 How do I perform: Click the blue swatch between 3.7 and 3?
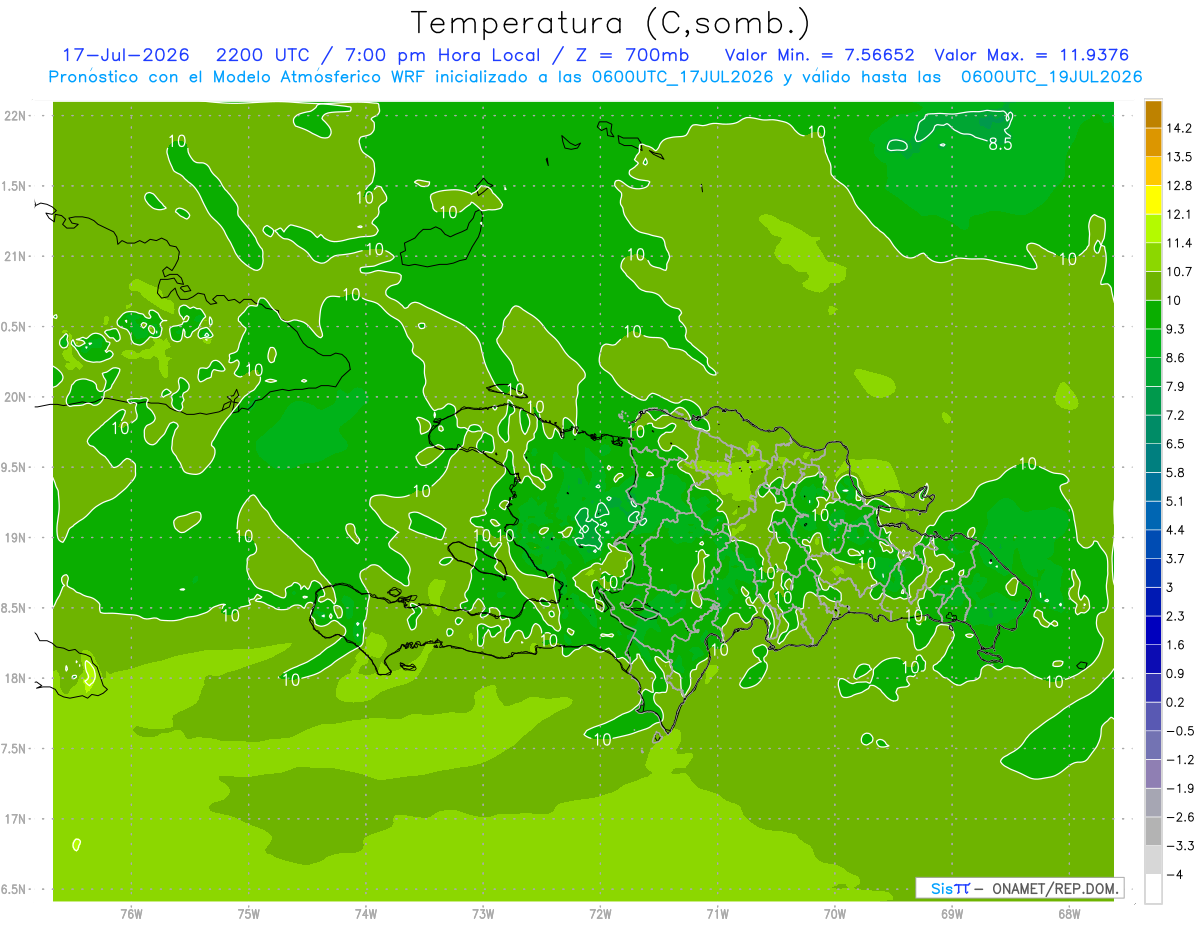click(1153, 573)
